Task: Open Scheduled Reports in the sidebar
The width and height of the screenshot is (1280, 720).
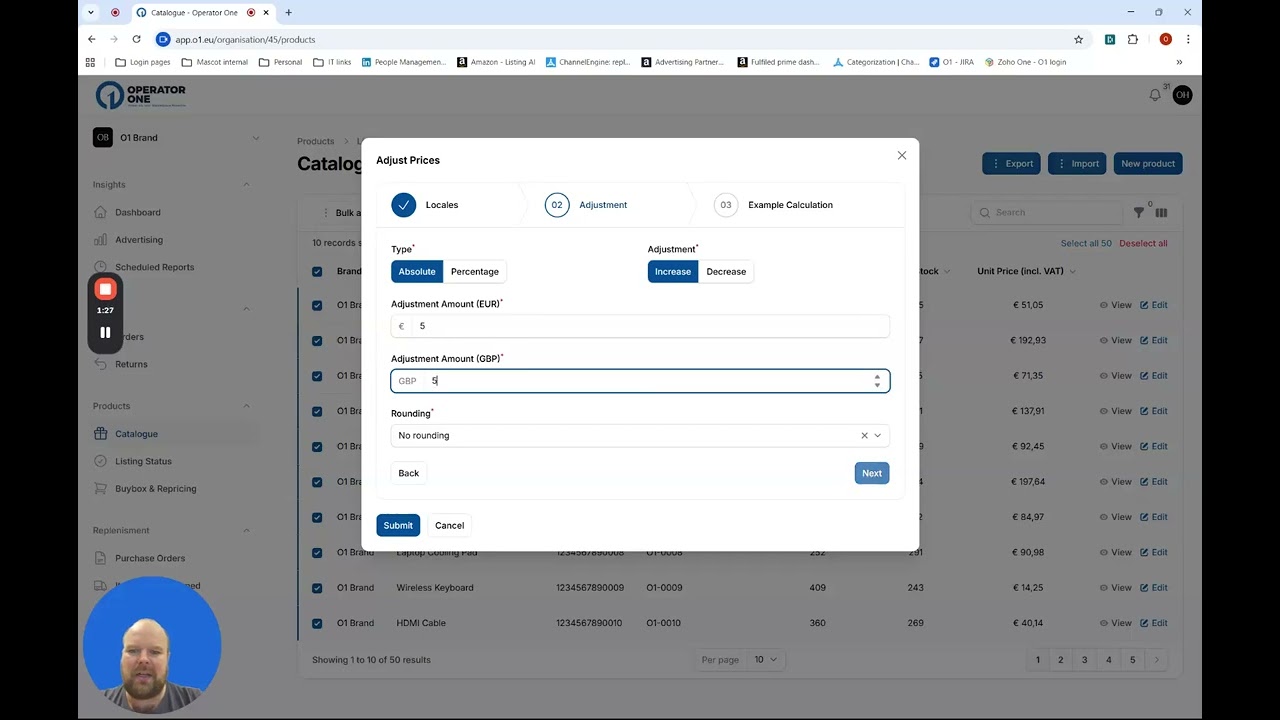Action: click(154, 268)
